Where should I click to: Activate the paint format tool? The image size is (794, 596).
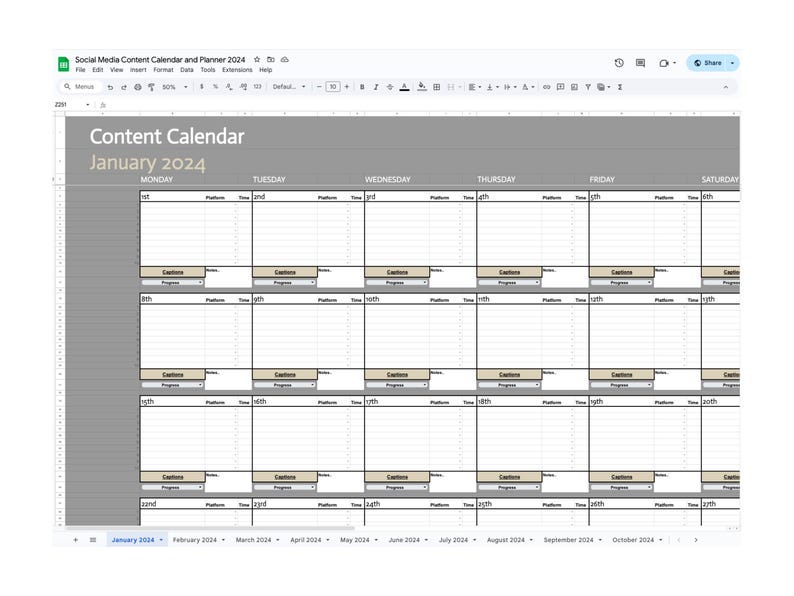(151, 87)
